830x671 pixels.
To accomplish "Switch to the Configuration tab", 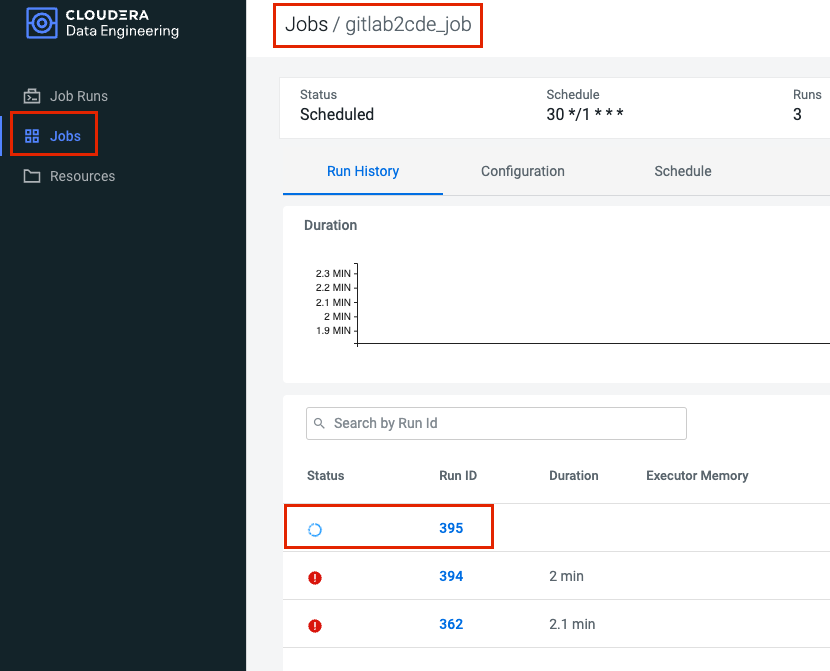I will (523, 171).
